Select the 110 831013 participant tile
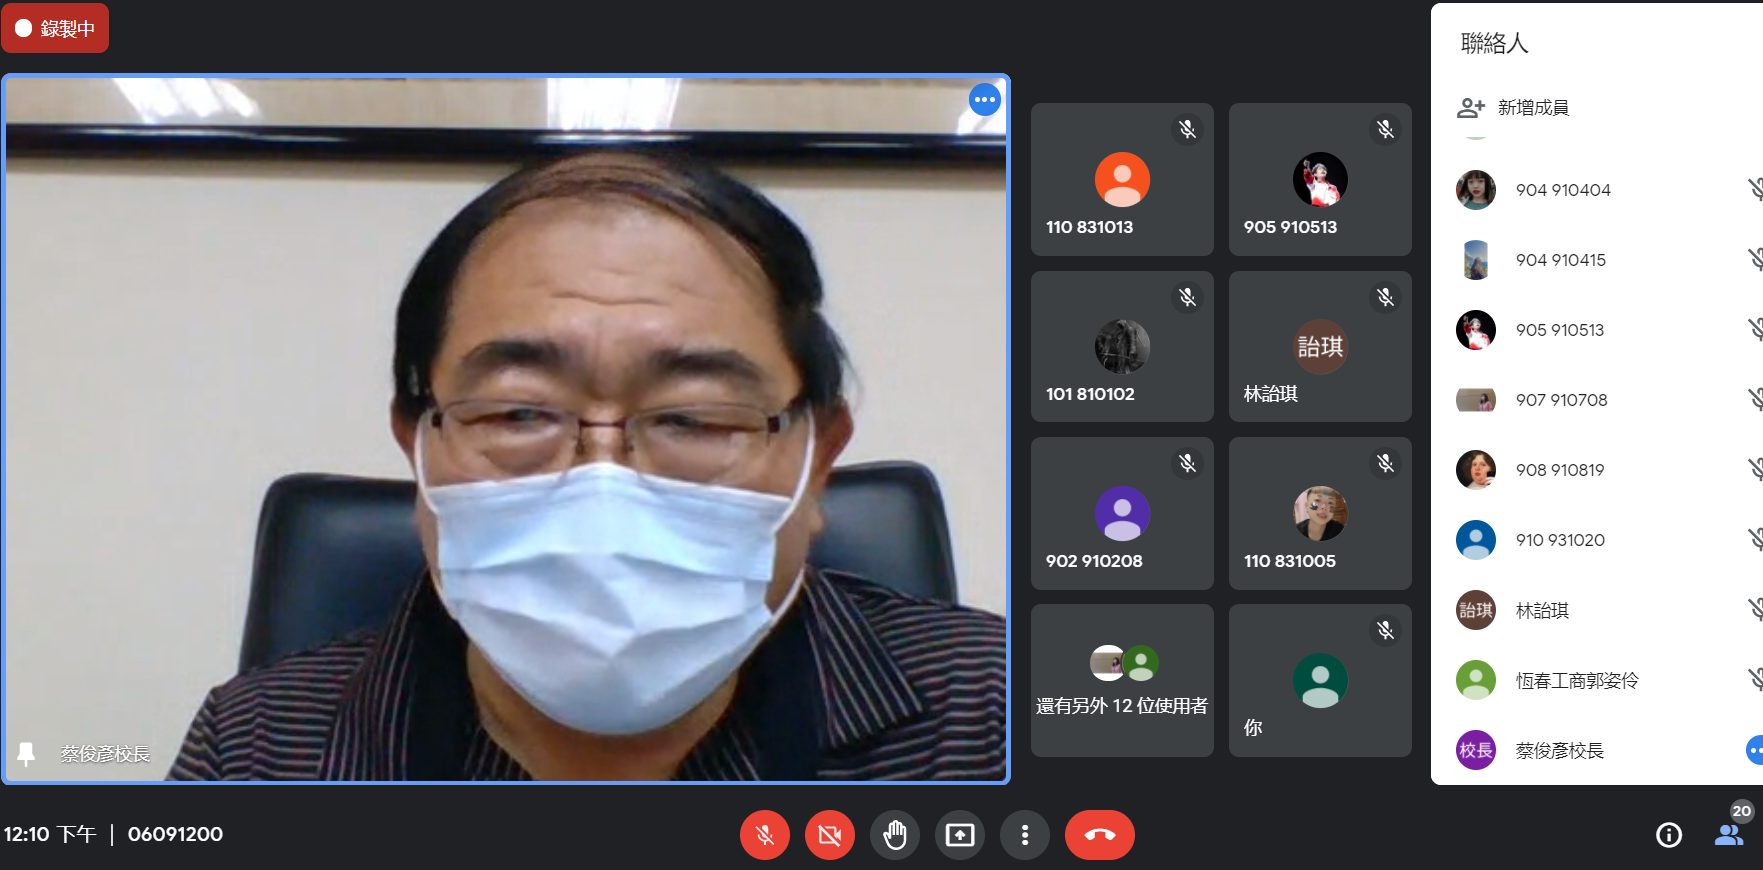This screenshot has height=870, width=1763. [1122, 179]
